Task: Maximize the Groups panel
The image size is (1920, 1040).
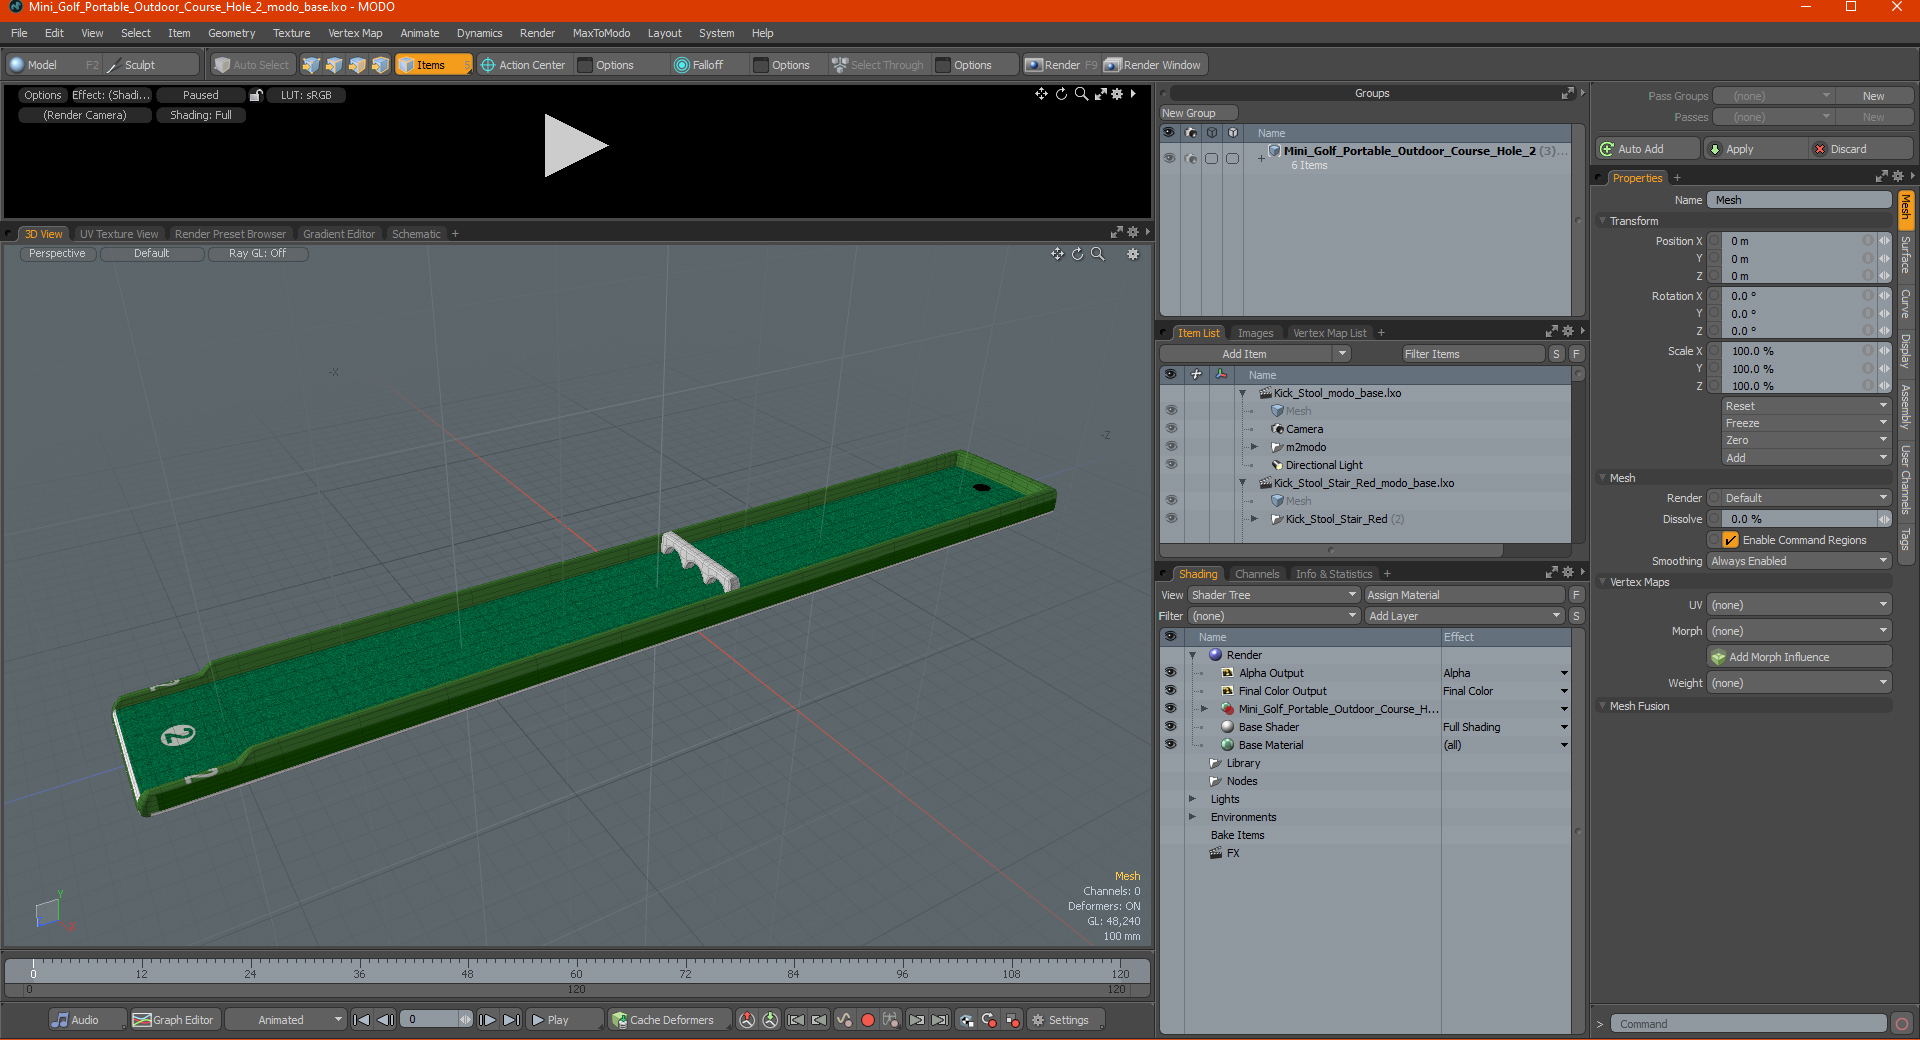Action: [x=1568, y=93]
